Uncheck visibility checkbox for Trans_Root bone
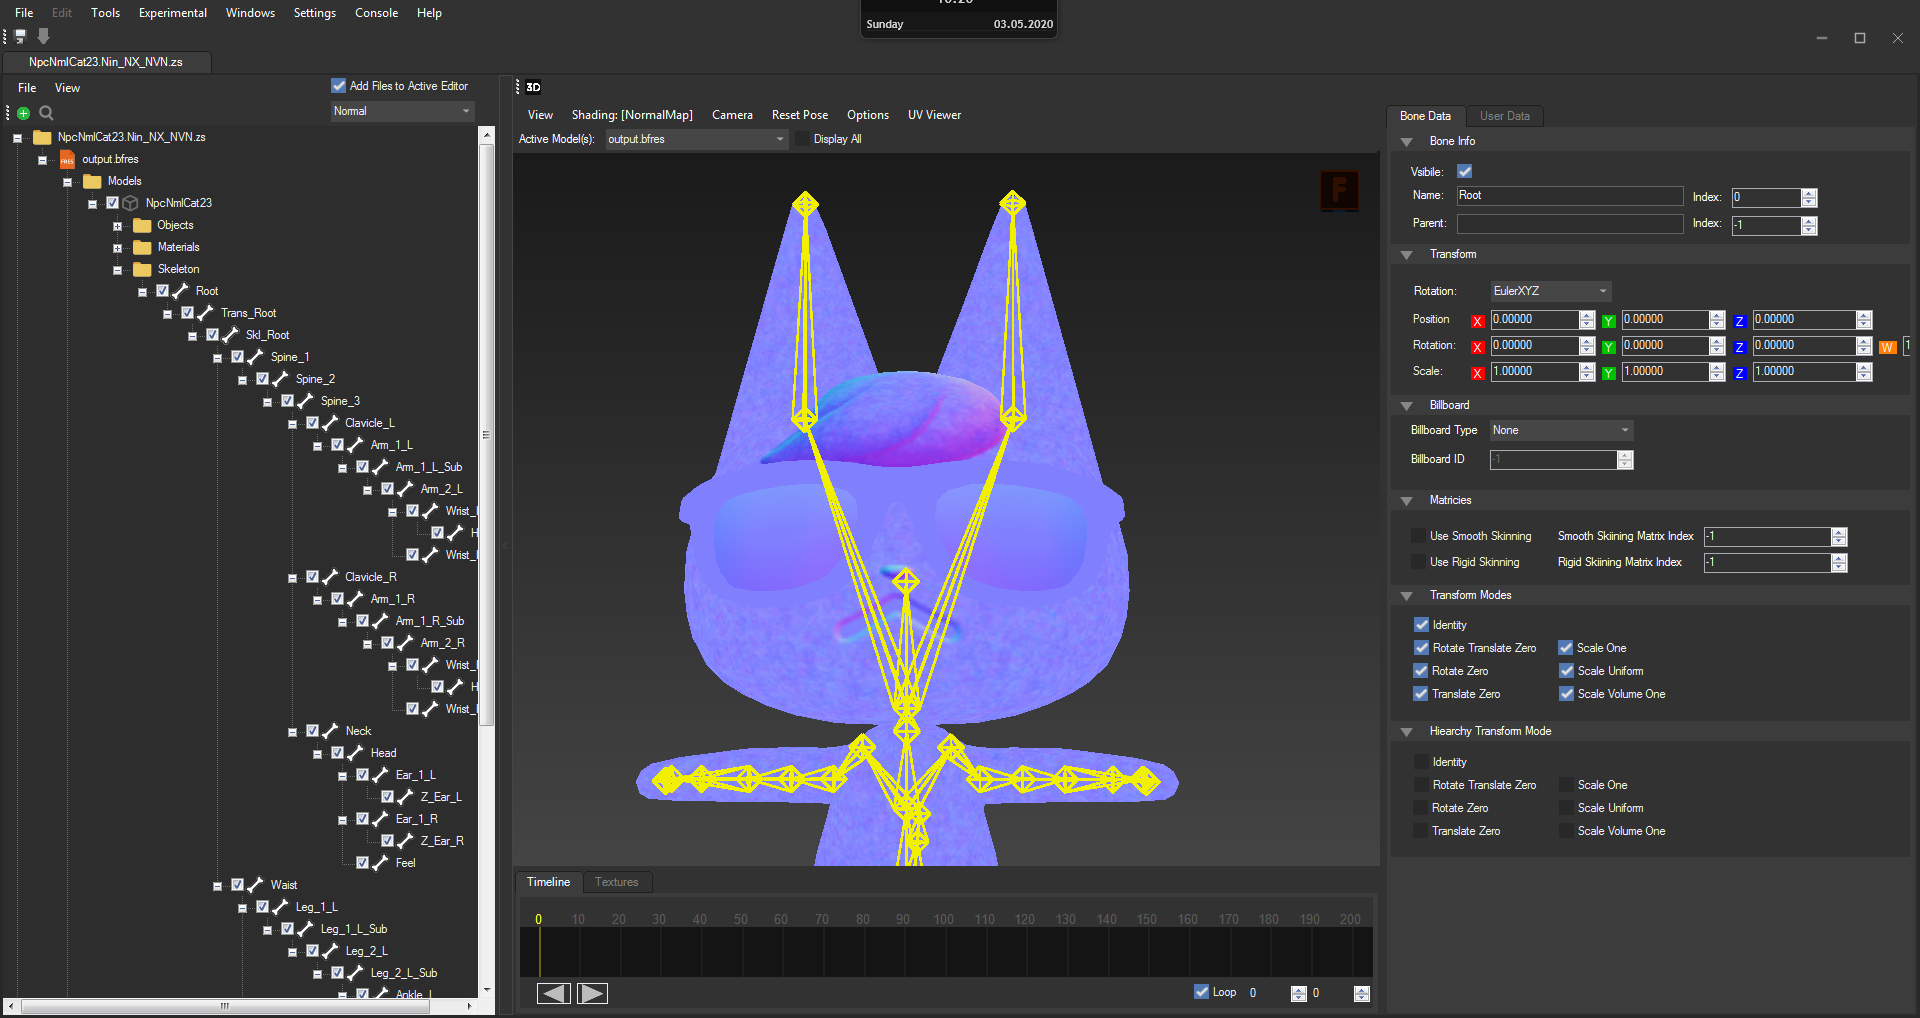This screenshot has height=1018, width=1920. click(187, 313)
